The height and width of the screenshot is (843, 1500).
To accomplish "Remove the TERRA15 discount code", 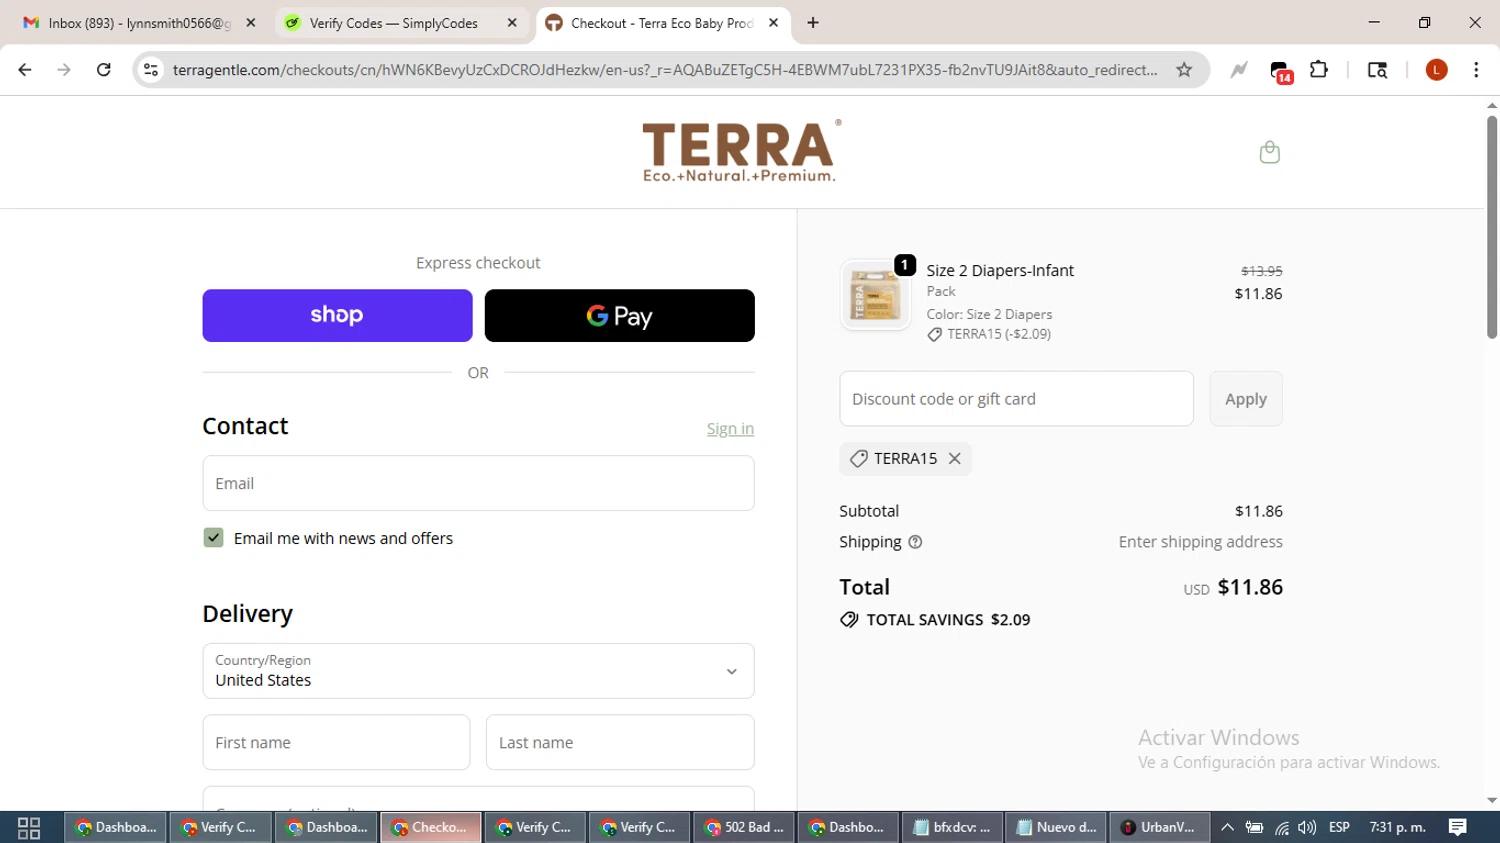I will coord(955,458).
